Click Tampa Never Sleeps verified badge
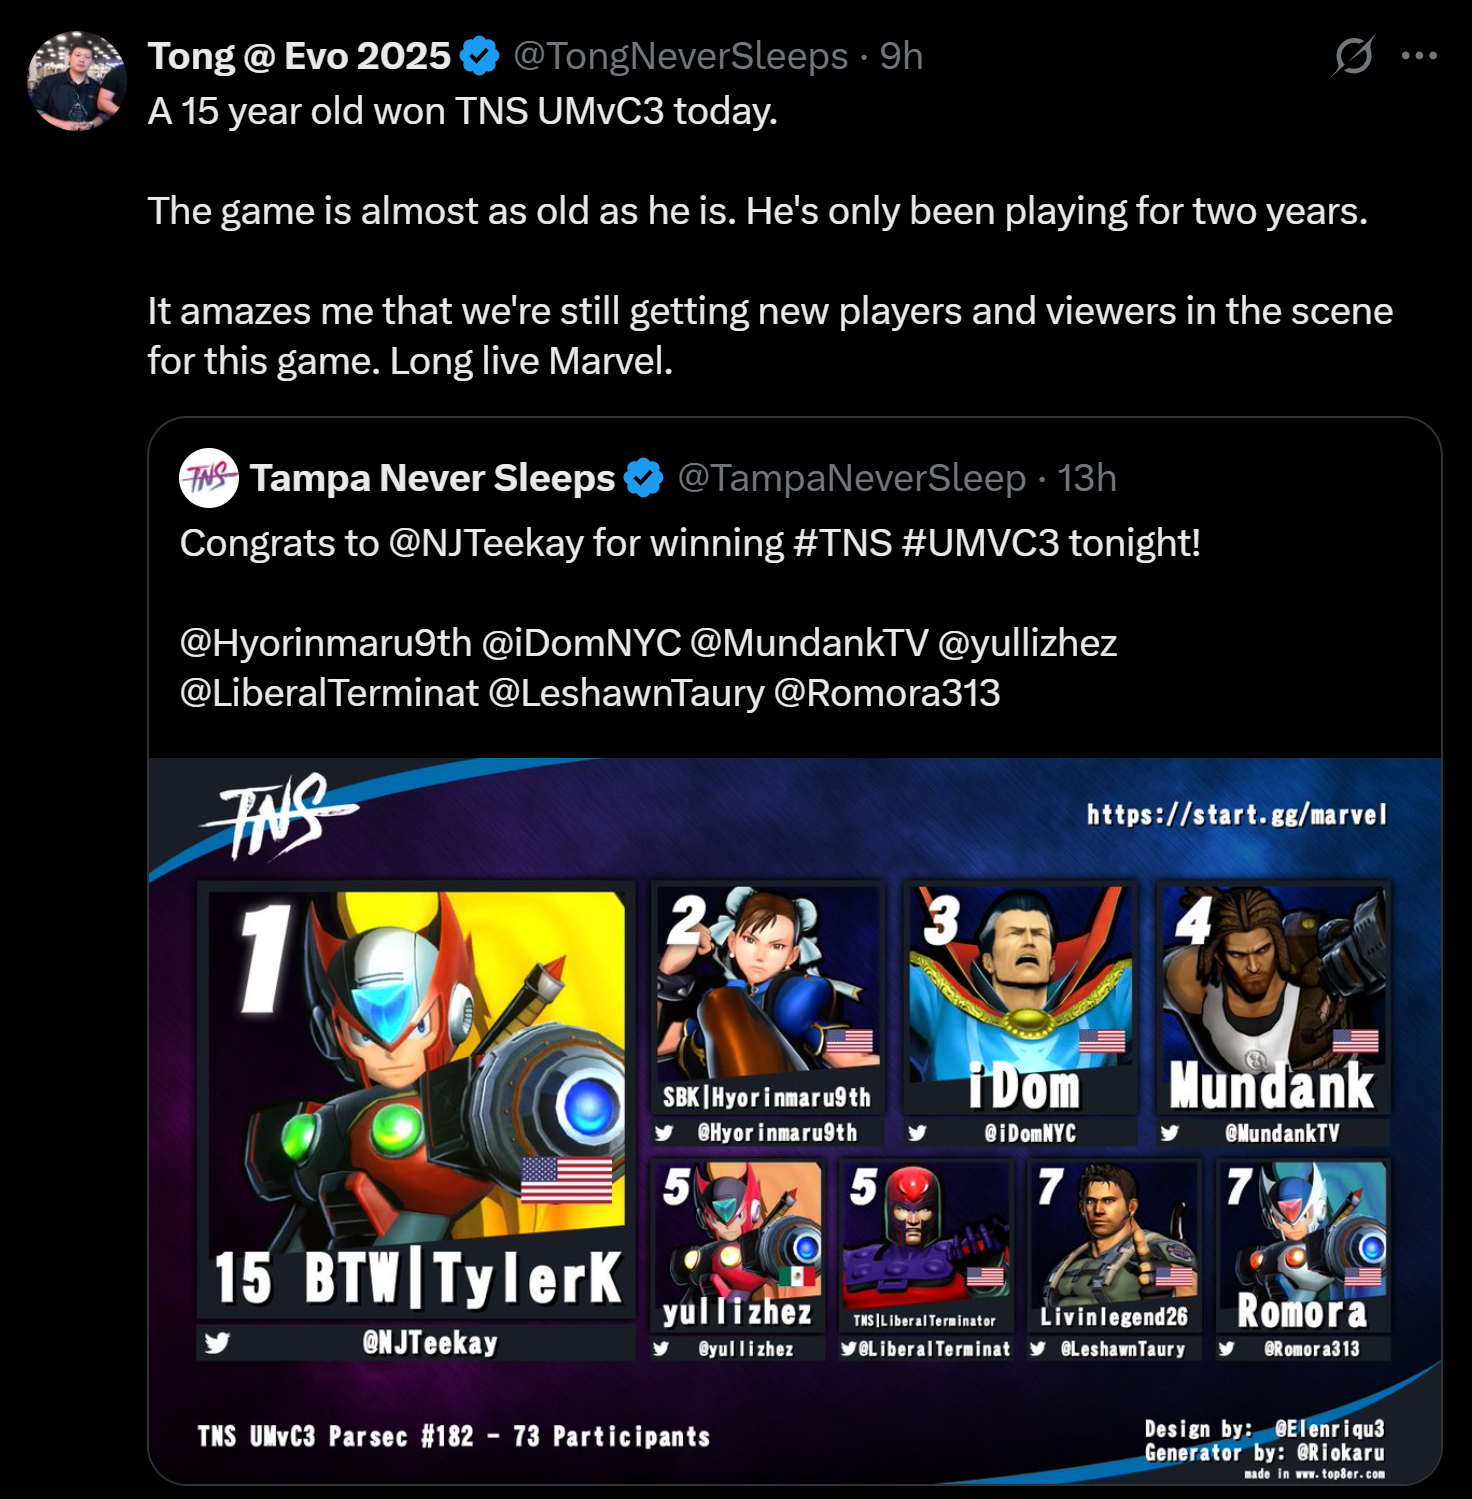The width and height of the screenshot is (1472, 1499). point(643,478)
